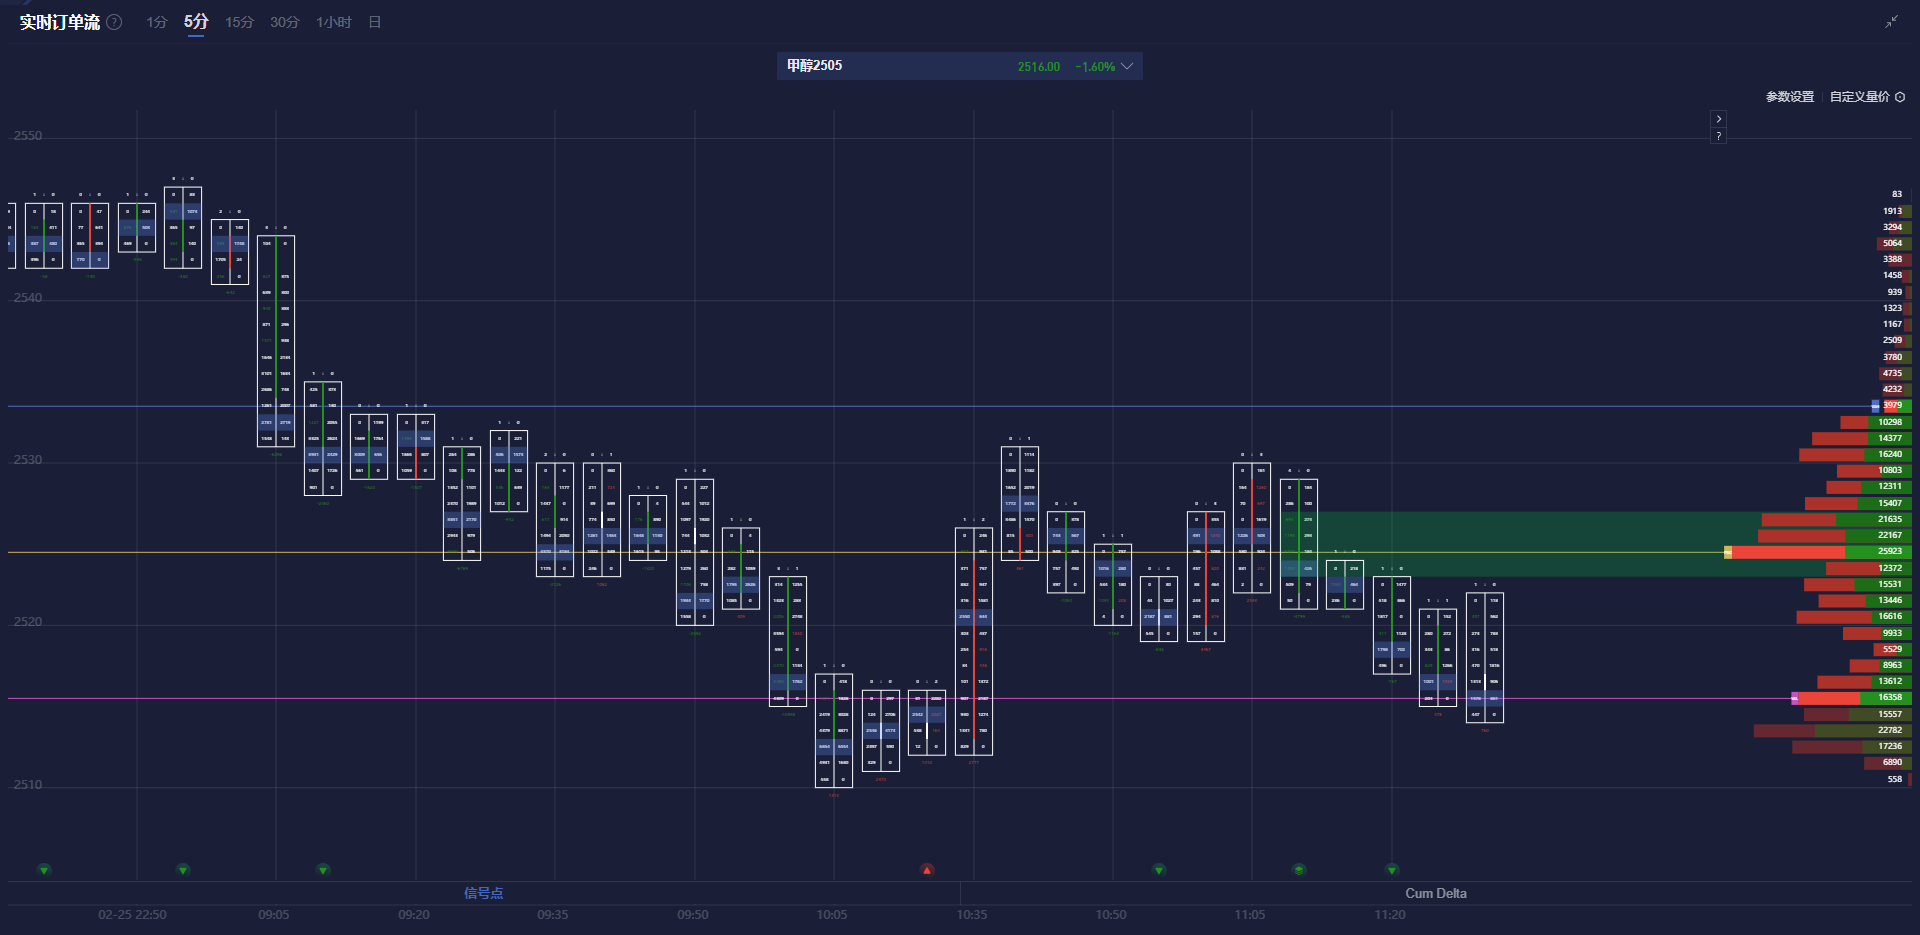Screen dimensions: 1920x935
Task: Choose the 1小时 timeframe tab
Action: click(334, 22)
